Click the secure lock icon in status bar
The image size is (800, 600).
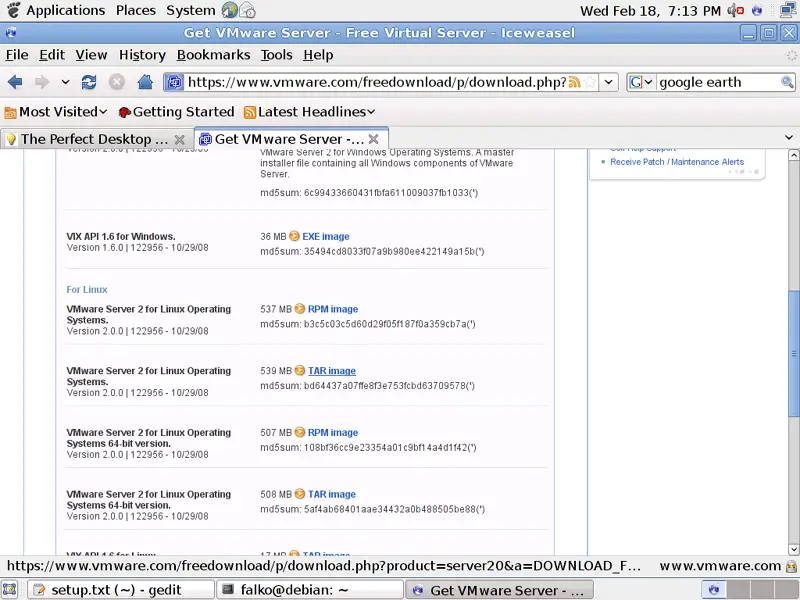pos(791,566)
